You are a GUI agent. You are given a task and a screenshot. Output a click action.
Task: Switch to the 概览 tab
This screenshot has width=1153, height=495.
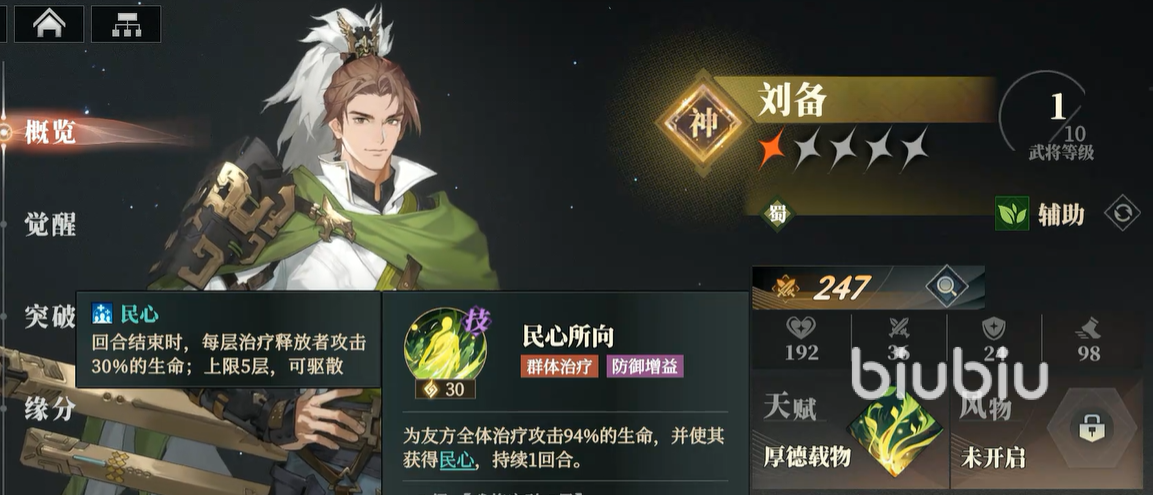click(x=50, y=132)
